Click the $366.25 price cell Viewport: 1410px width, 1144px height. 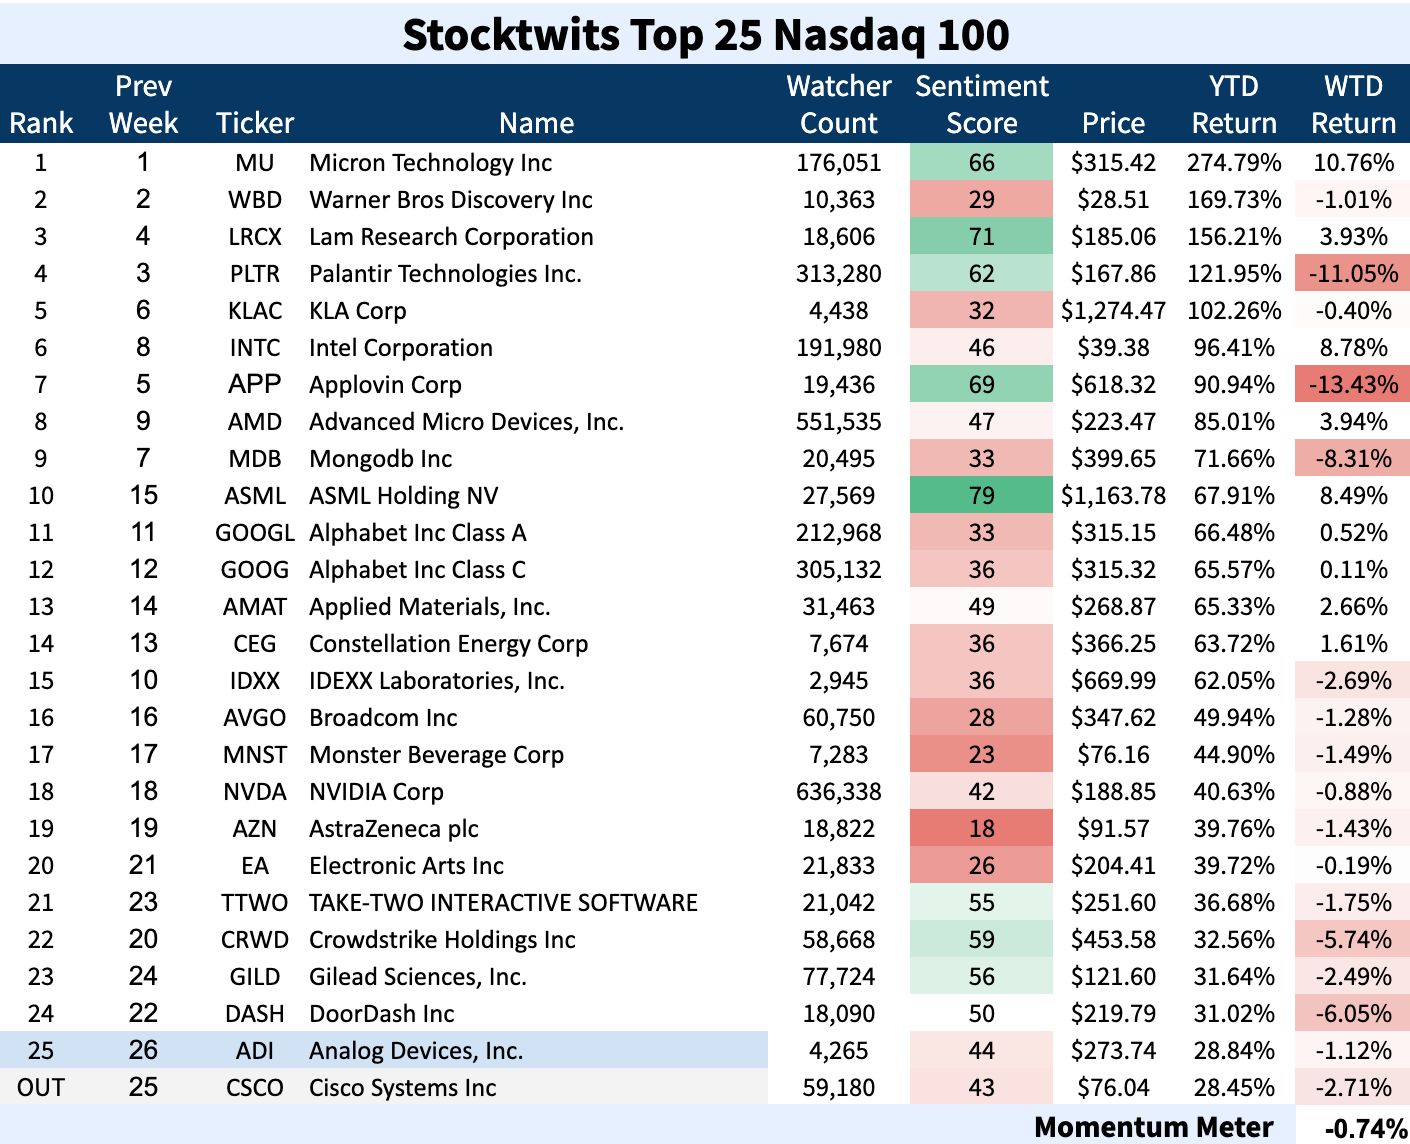1113,644
